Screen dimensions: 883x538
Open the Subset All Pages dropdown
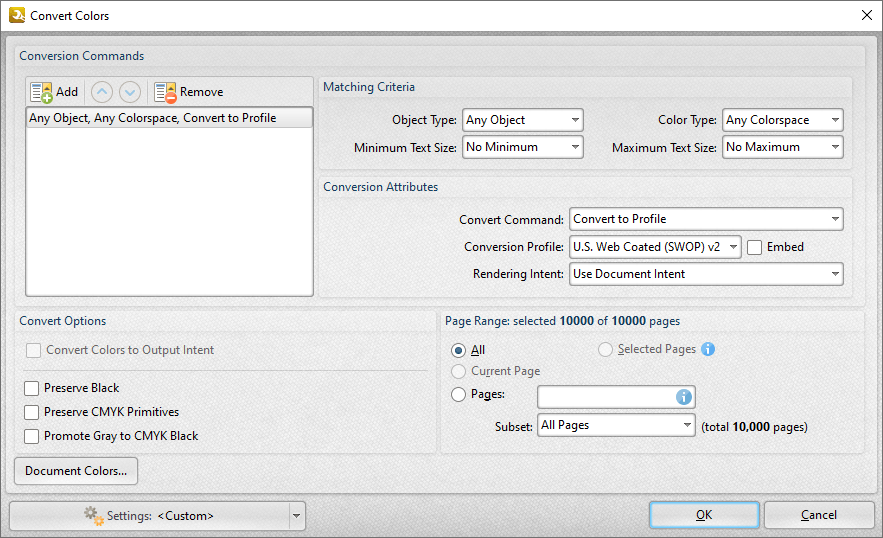pos(617,425)
